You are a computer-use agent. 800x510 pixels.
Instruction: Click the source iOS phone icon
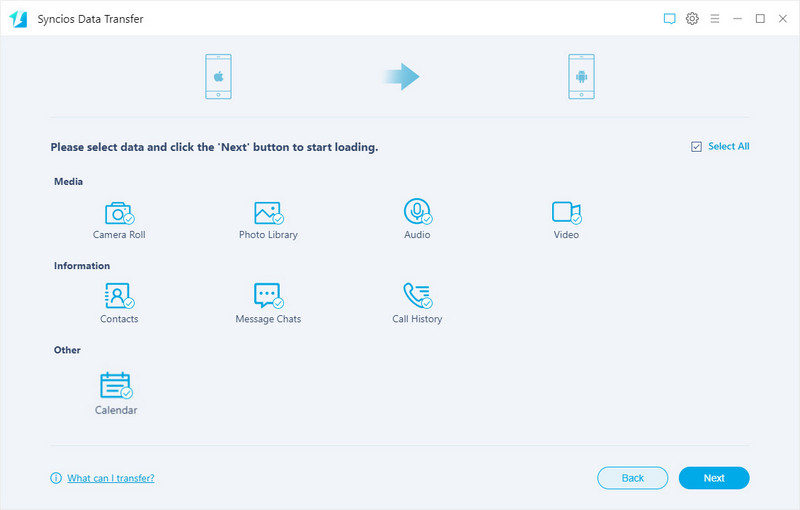tap(219, 77)
